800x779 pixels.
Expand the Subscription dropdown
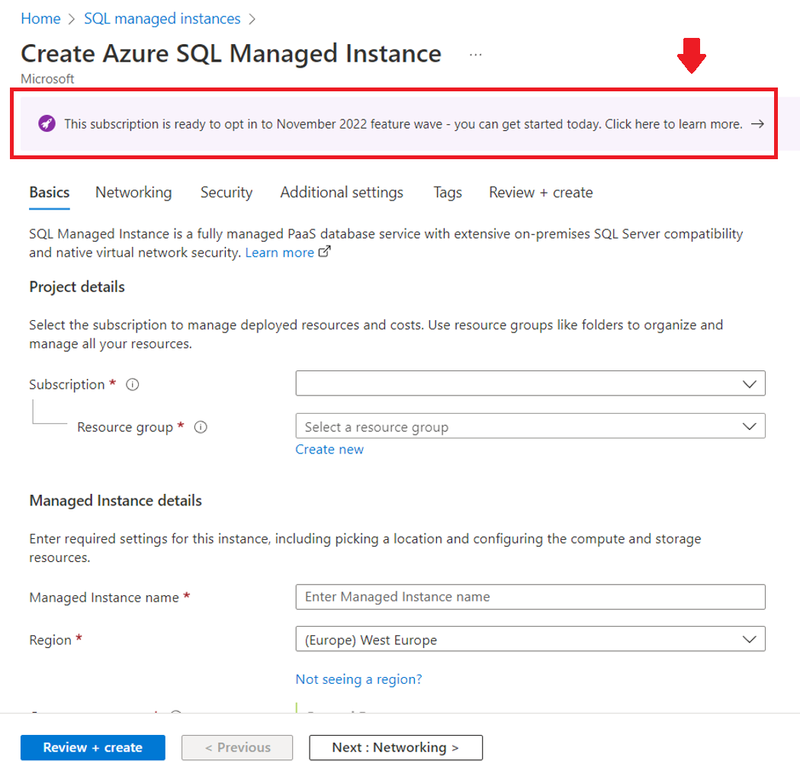pyautogui.click(x=530, y=383)
